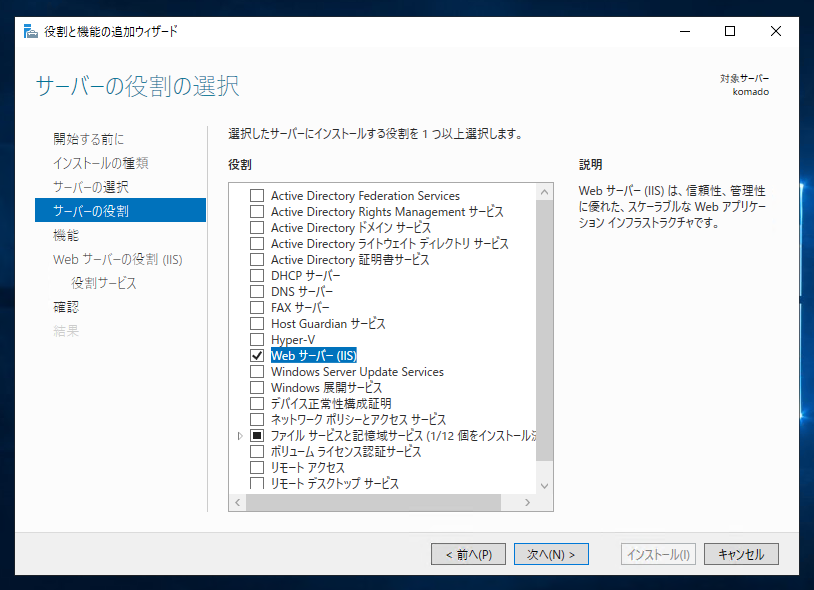Screen dimensions: 814x590
Task: Go to 機能 step in sidebar
Action: pos(66,235)
